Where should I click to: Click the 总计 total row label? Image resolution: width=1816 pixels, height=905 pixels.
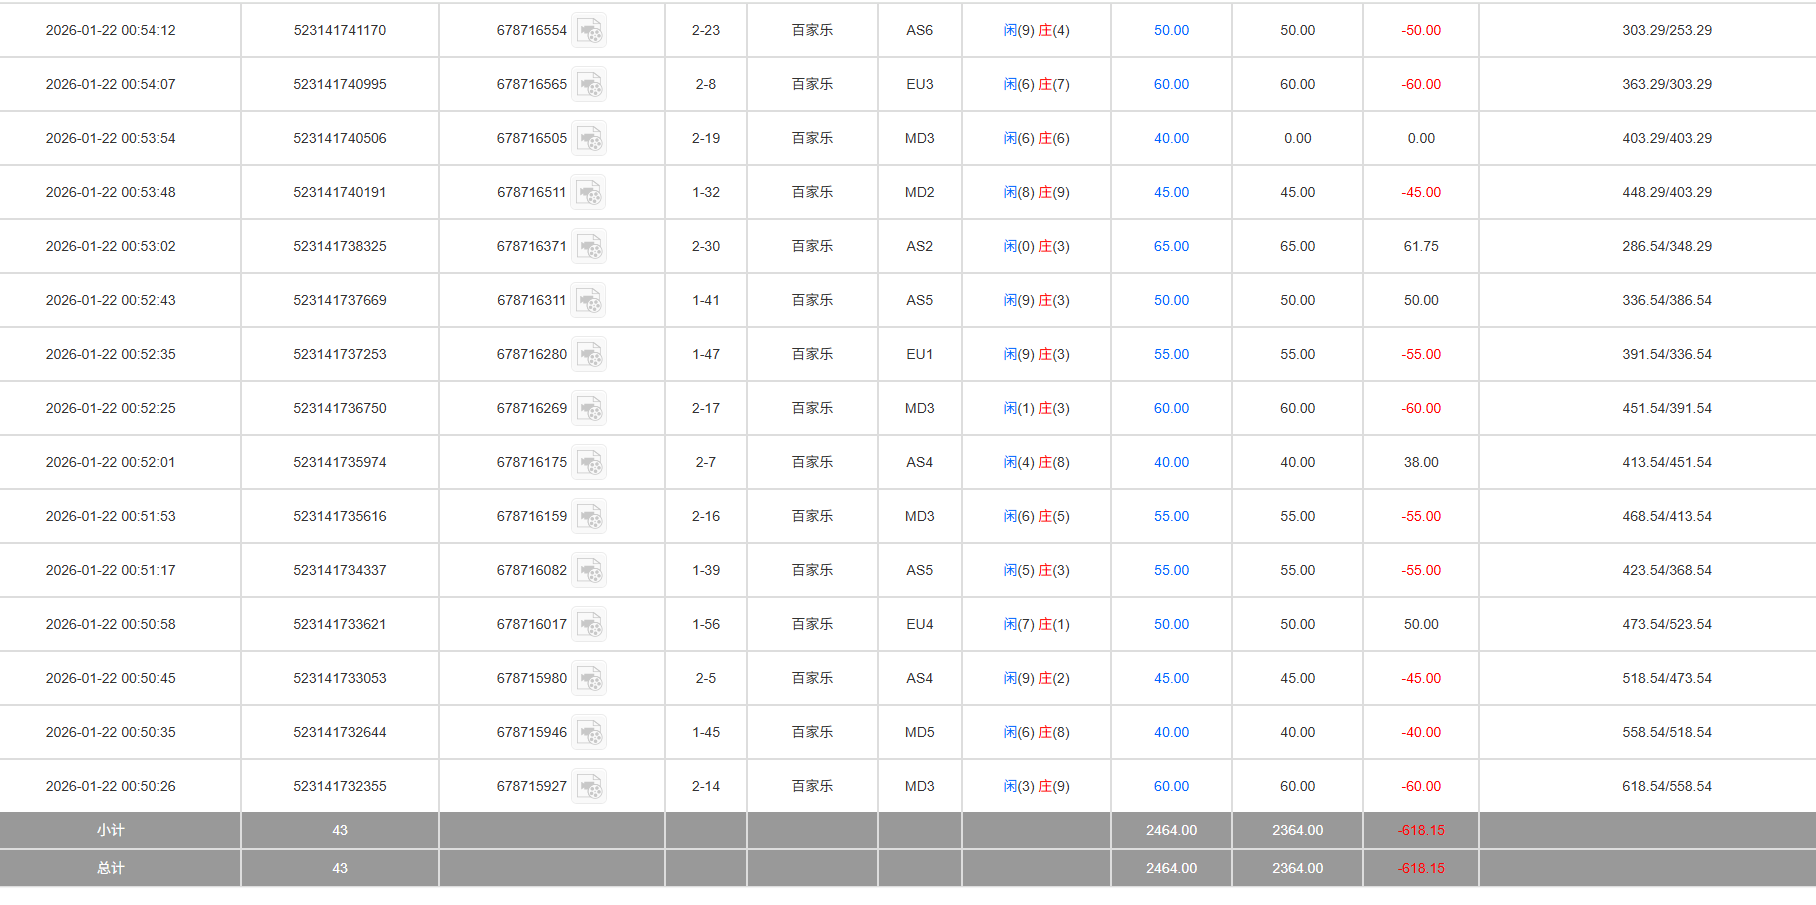pos(111,869)
